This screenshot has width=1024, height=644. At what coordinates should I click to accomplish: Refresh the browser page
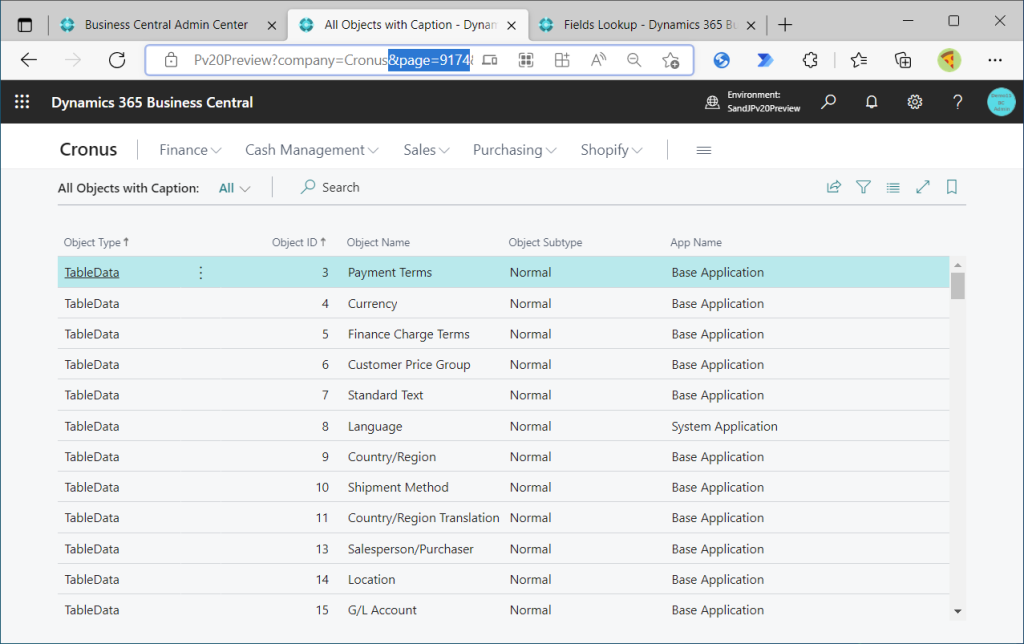(x=117, y=60)
